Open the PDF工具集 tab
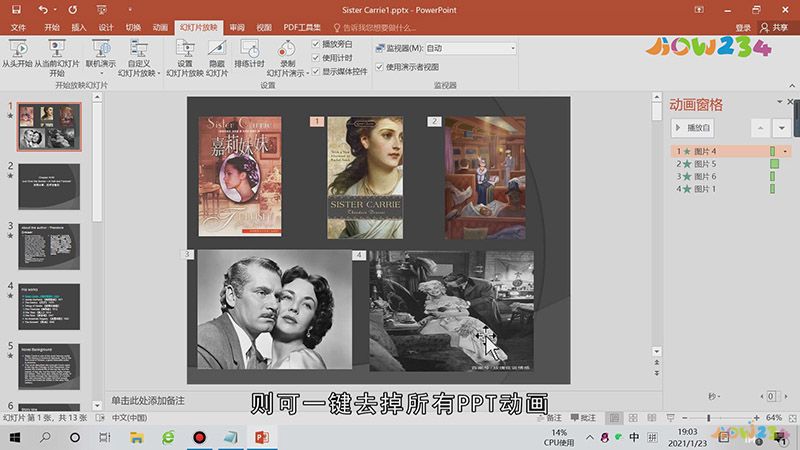This screenshot has height=450, width=800. (302, 28)
